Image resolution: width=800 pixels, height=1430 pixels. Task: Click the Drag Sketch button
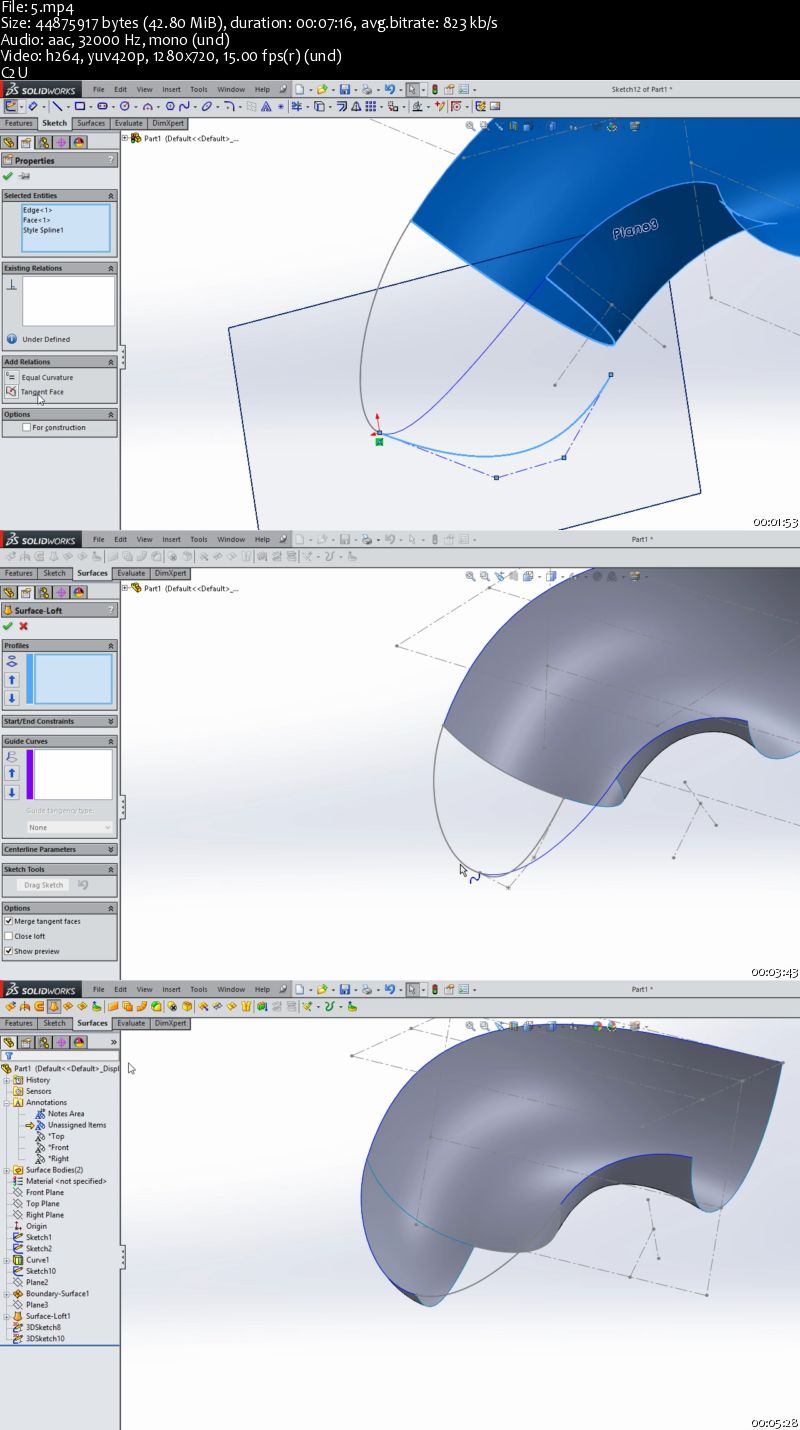[x=43, y=884]
